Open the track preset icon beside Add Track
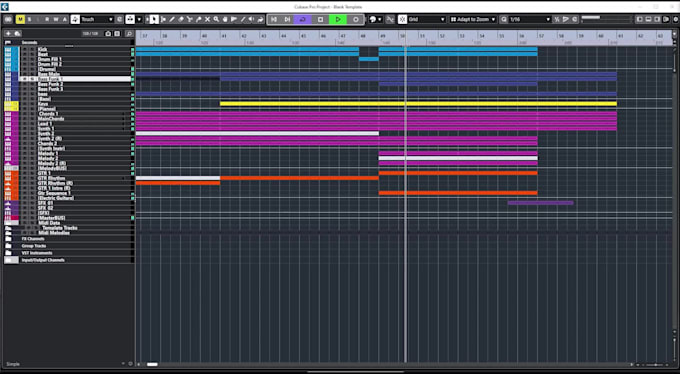This screenshot has width=680, height=374. click(x=17, y=33)
